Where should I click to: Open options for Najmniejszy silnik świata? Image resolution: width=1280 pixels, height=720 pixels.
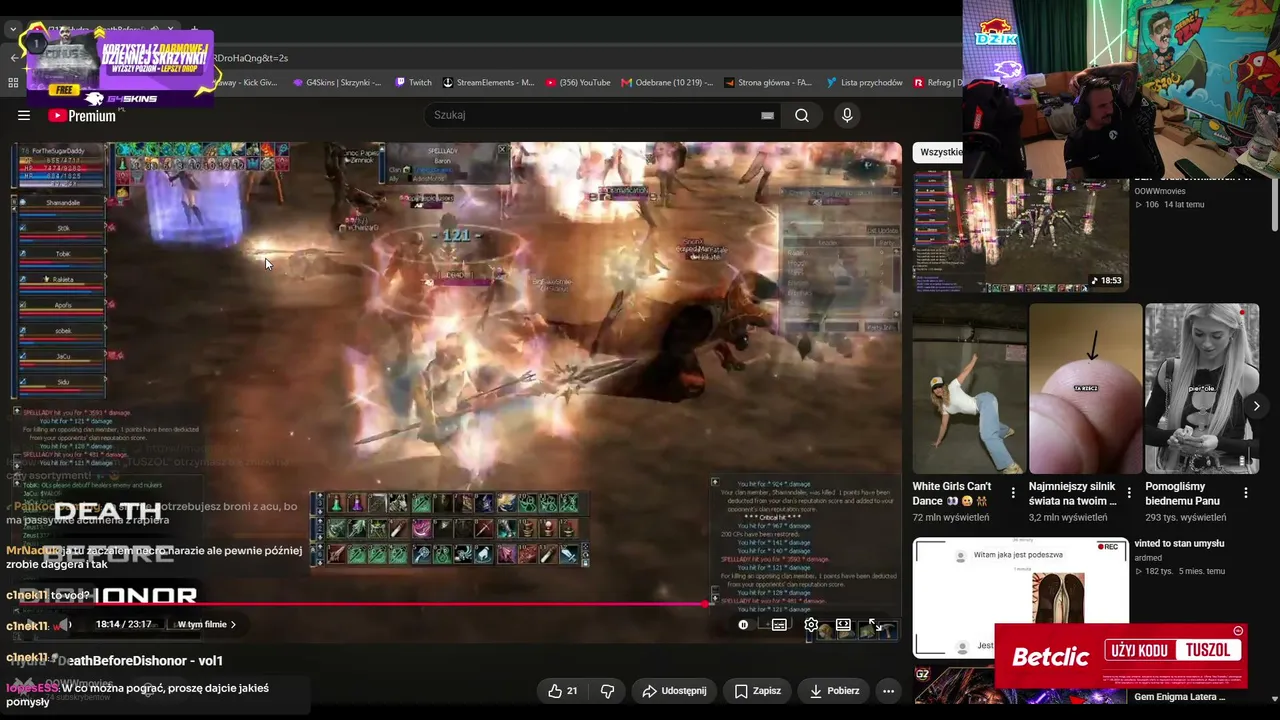1129,493
